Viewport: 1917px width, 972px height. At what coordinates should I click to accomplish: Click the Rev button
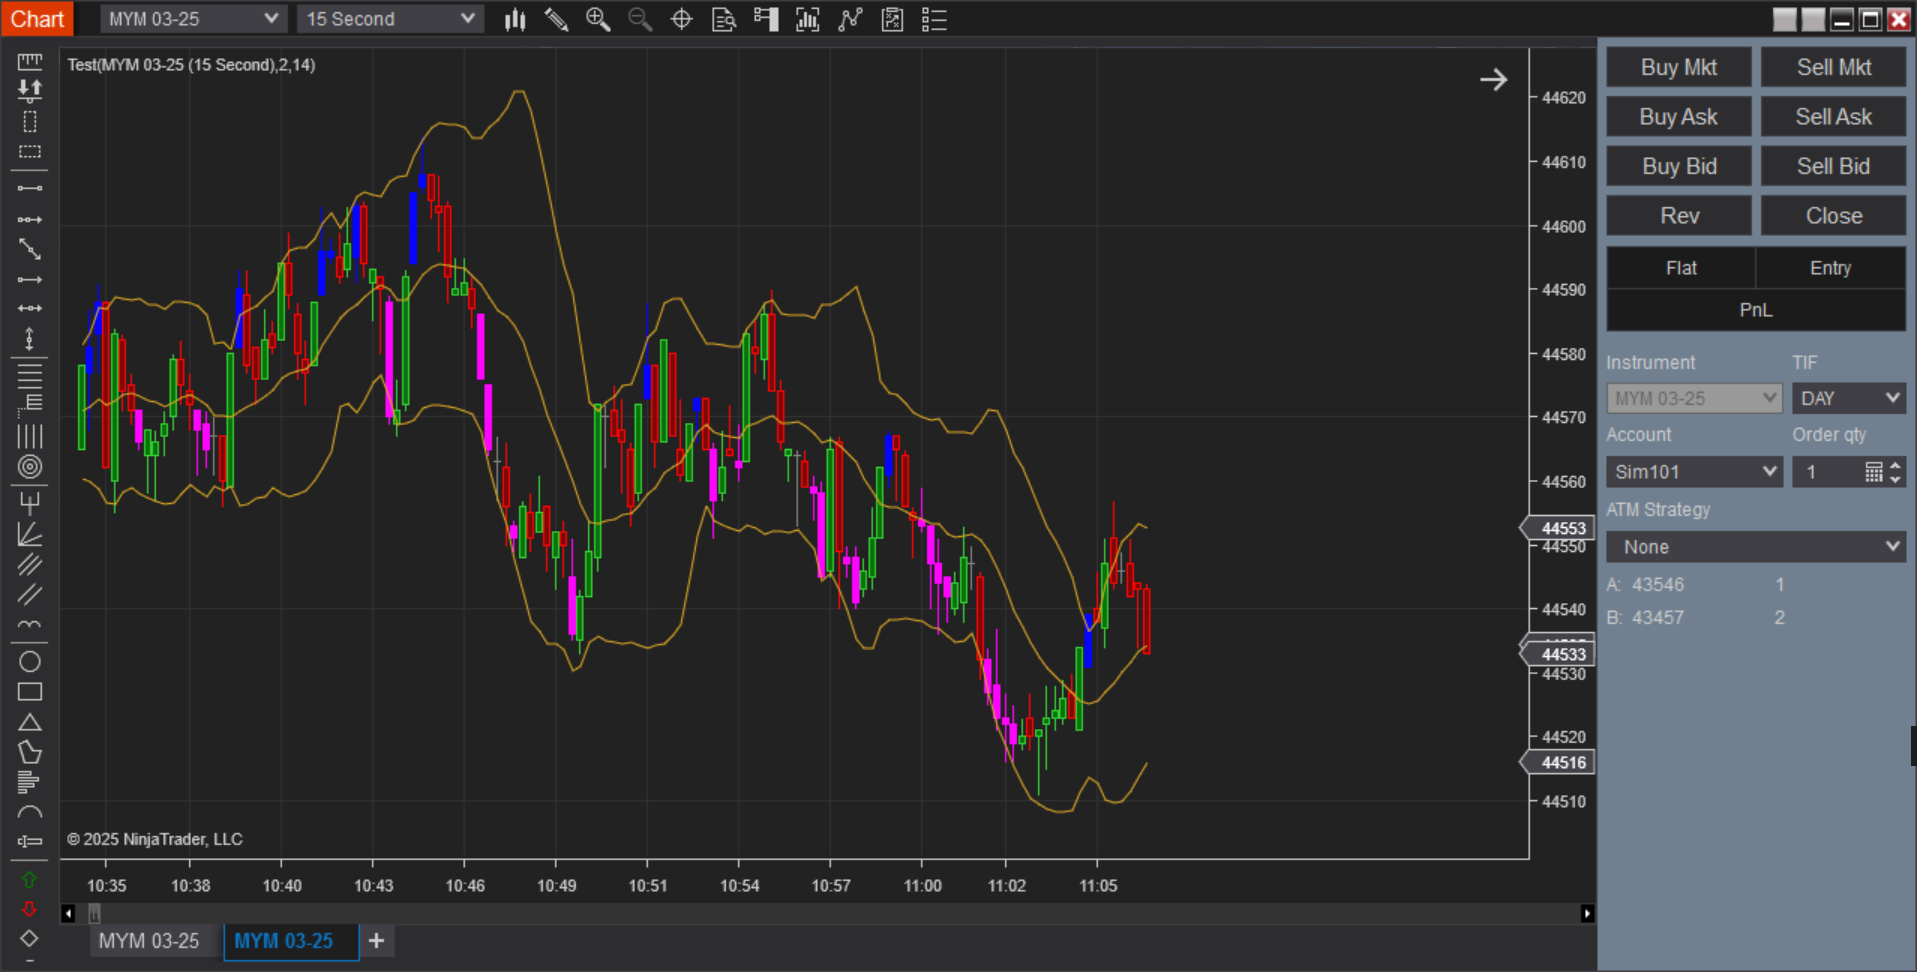coord(1679,216)
